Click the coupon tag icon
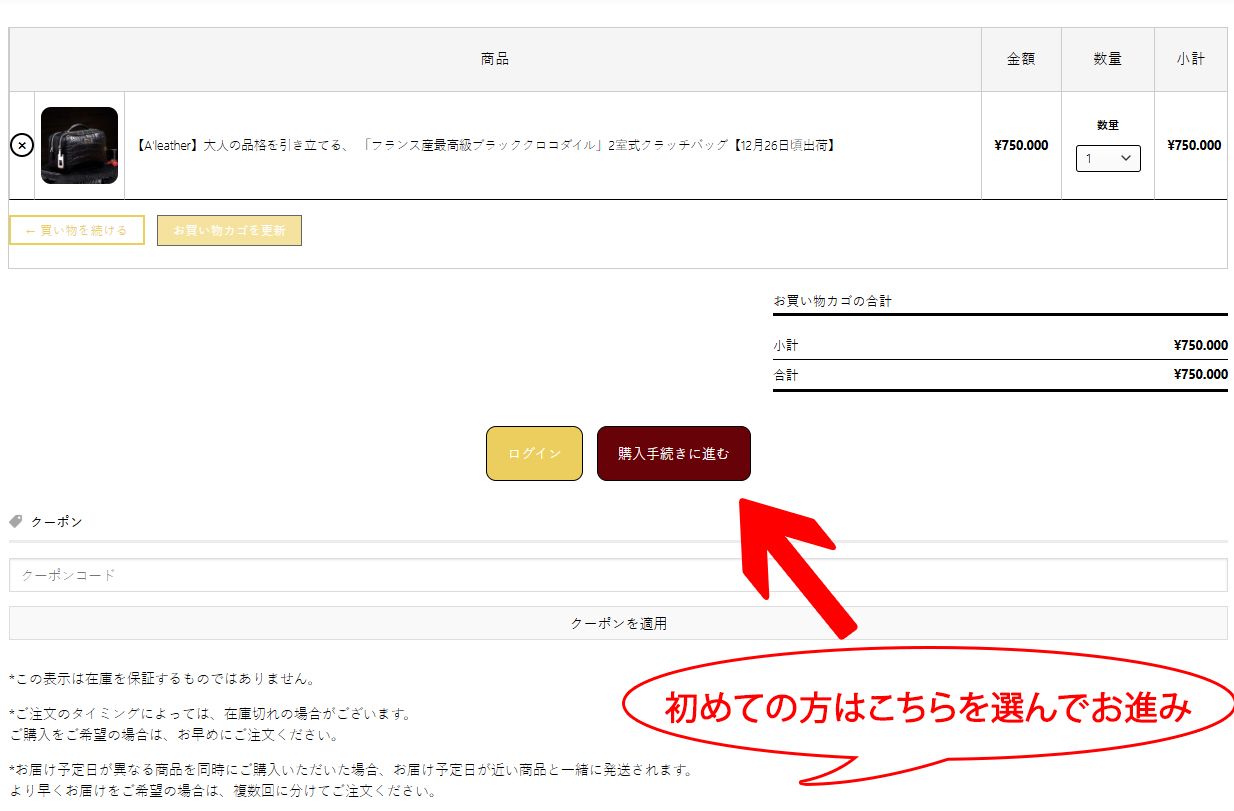The height and width of the screenshot is (811, 1234). pos(16,522)
